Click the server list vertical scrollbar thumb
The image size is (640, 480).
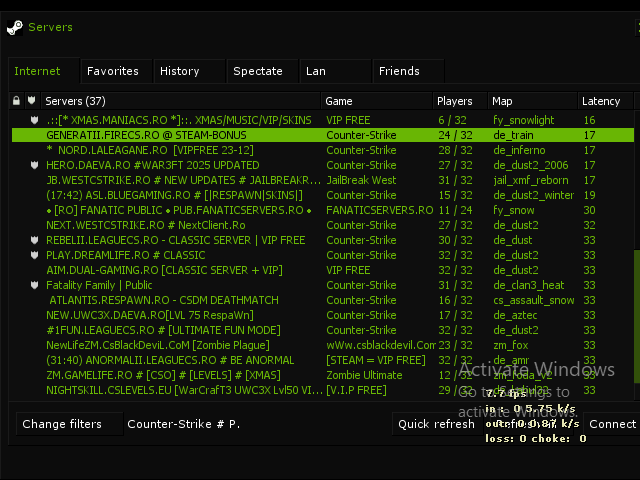coord(637,316)
